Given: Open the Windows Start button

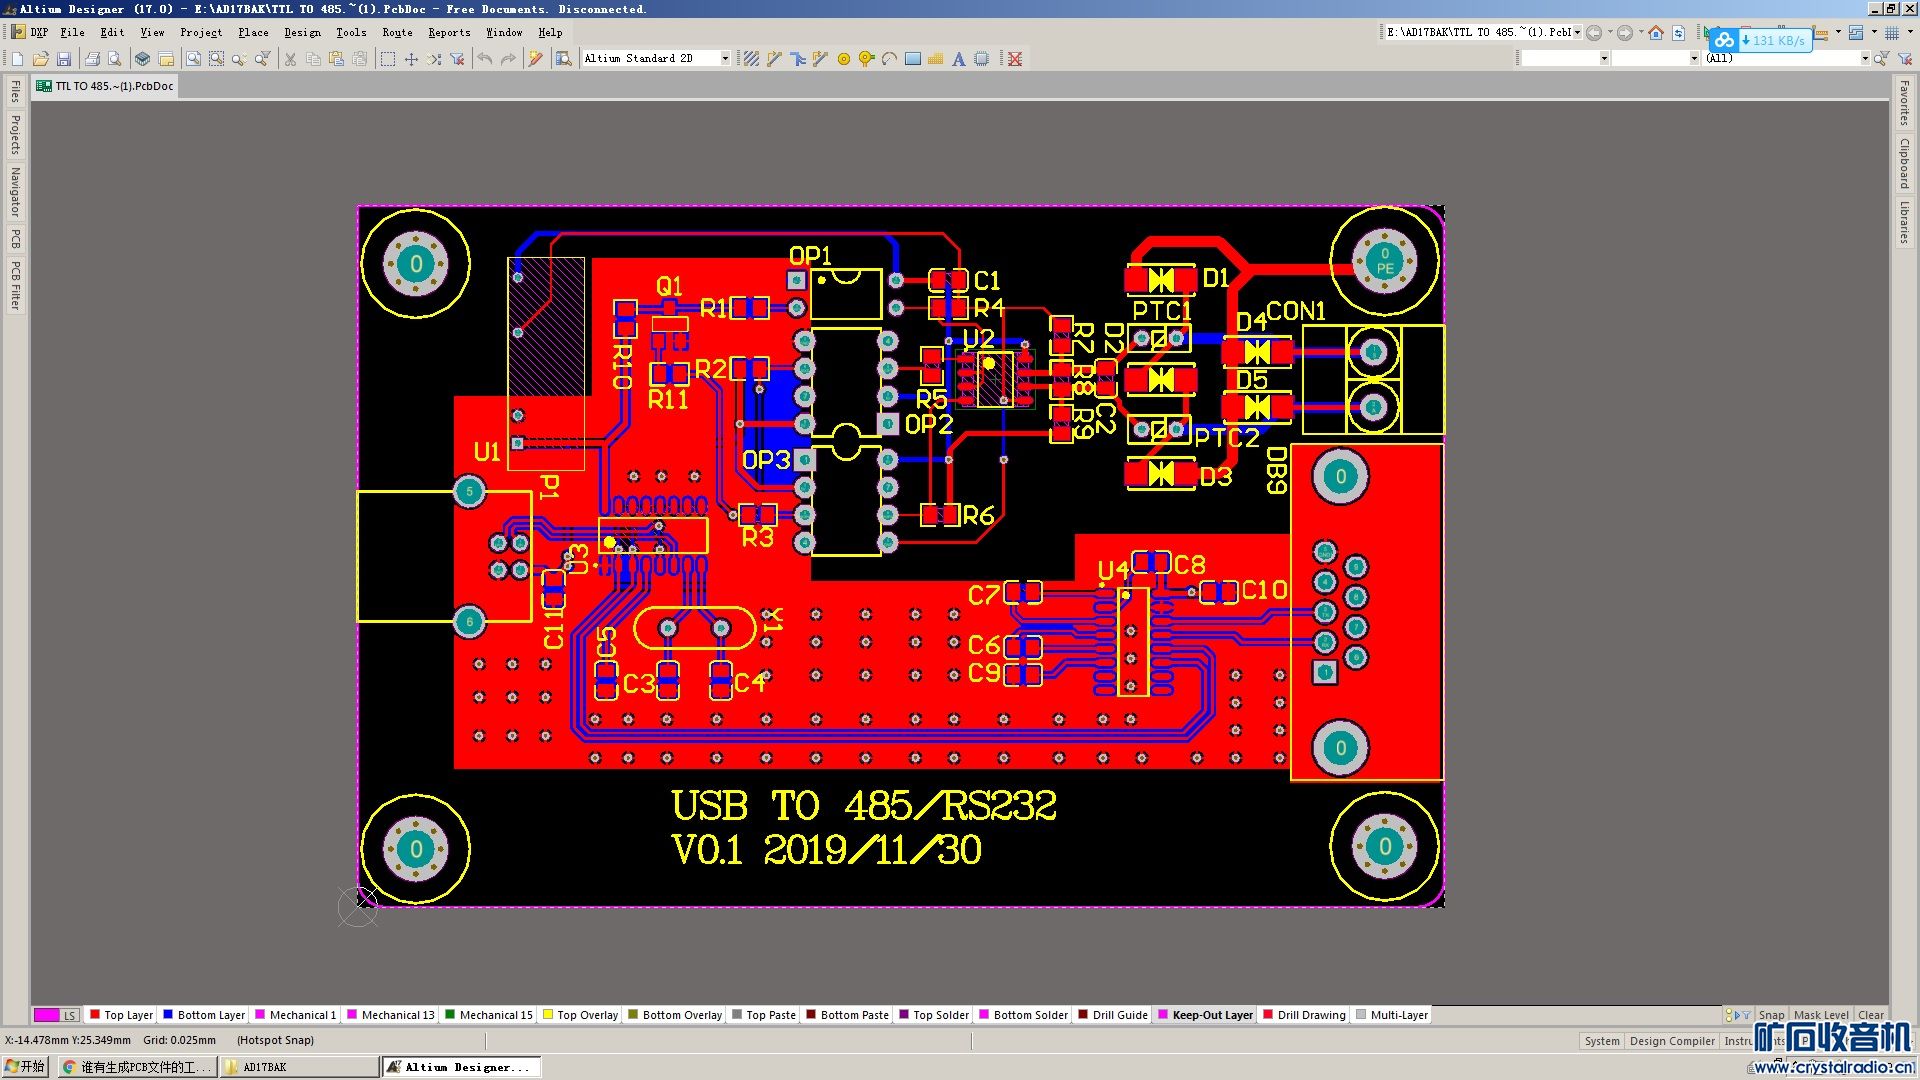Looking at the screenshot, I should point(25,1067).
